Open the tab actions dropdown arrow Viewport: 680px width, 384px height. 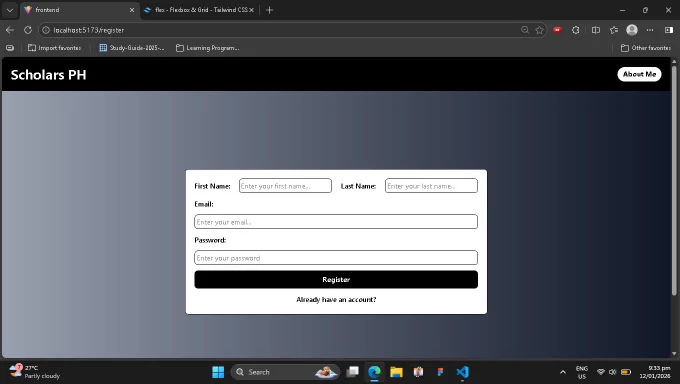point(10,10)
